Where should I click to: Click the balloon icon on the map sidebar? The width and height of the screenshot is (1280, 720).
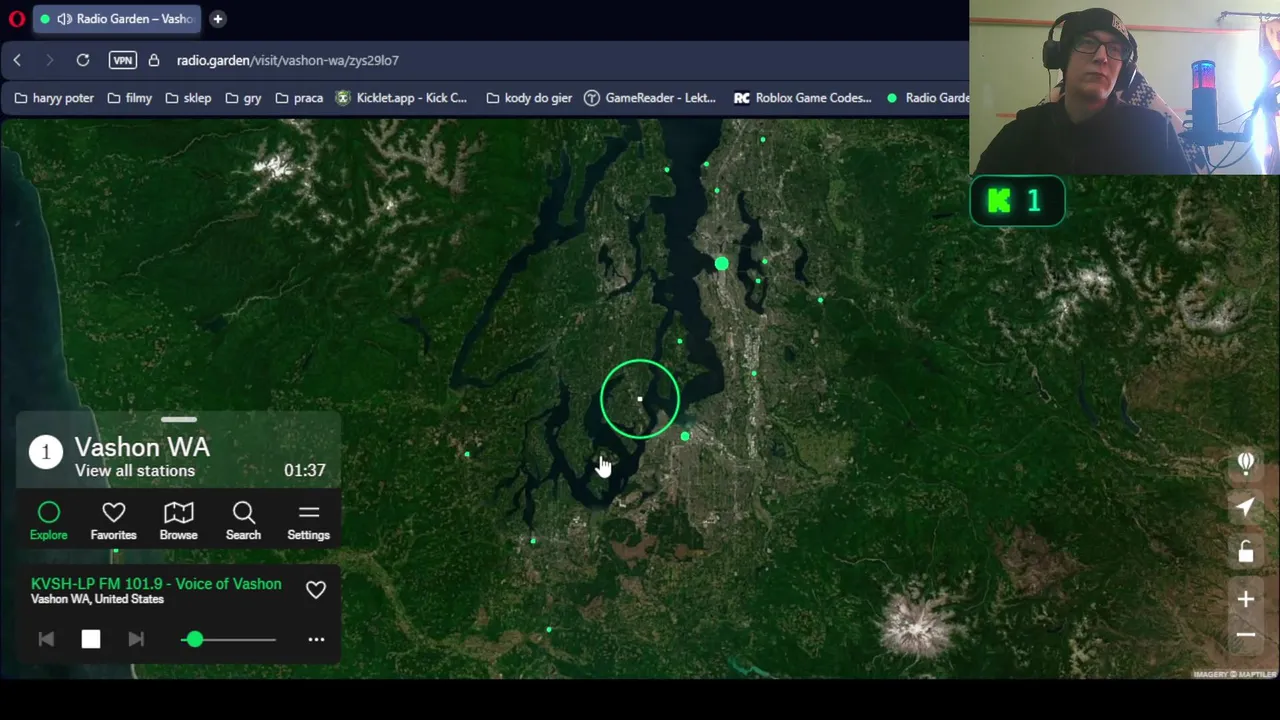[1245, 462]
